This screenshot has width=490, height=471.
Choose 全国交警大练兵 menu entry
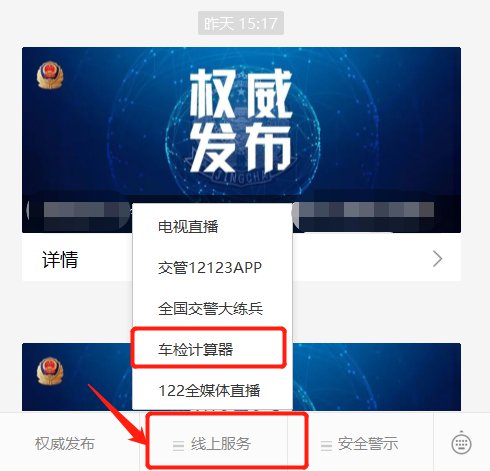pos(212,308)
